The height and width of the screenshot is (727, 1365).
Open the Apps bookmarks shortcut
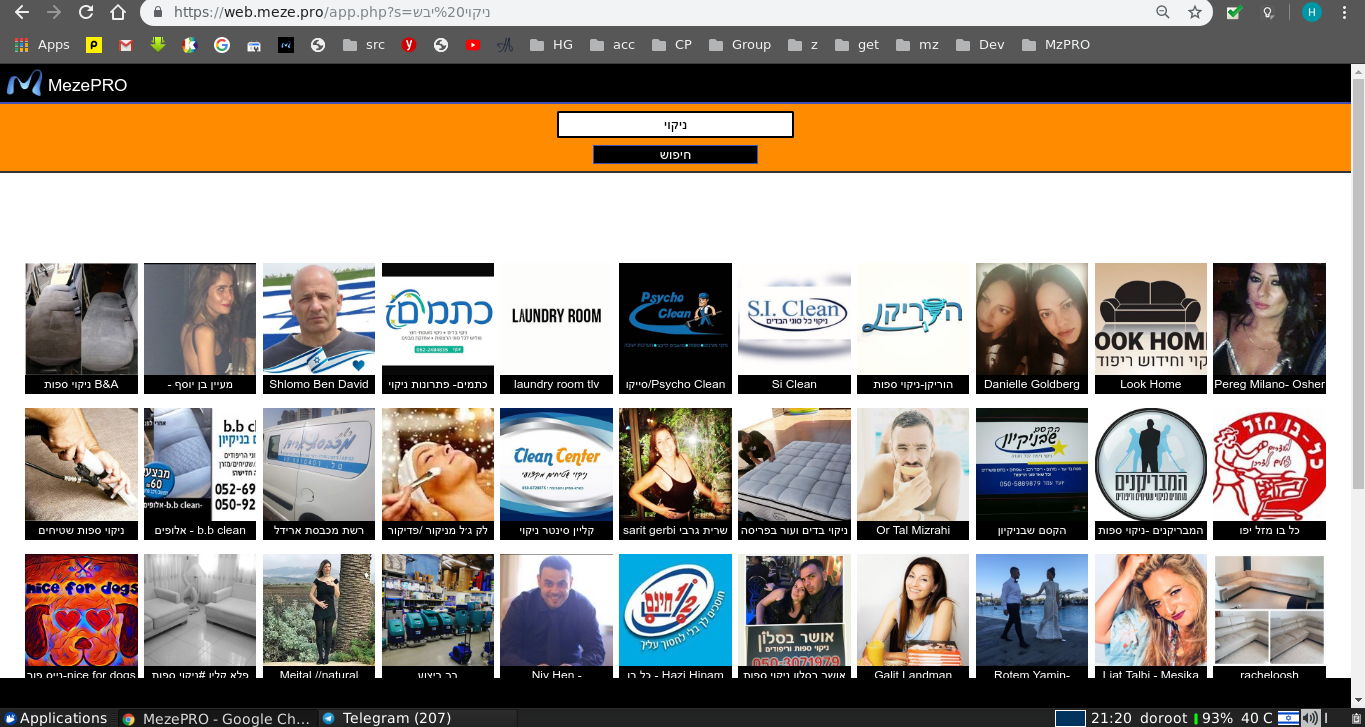tap(42, 44)
